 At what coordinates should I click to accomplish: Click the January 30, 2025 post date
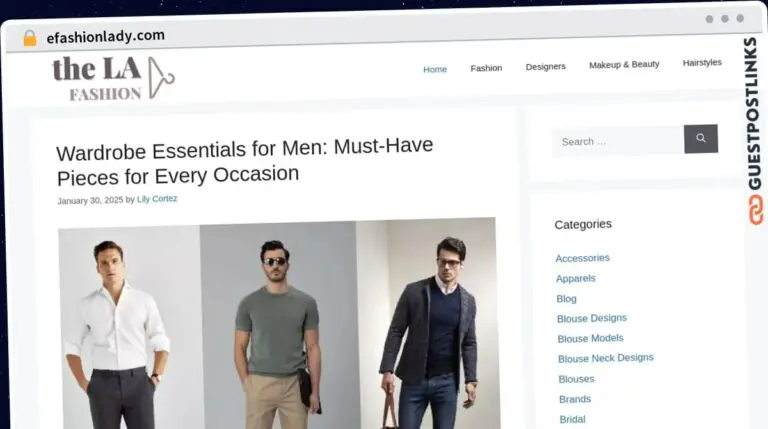click(90, 200)
